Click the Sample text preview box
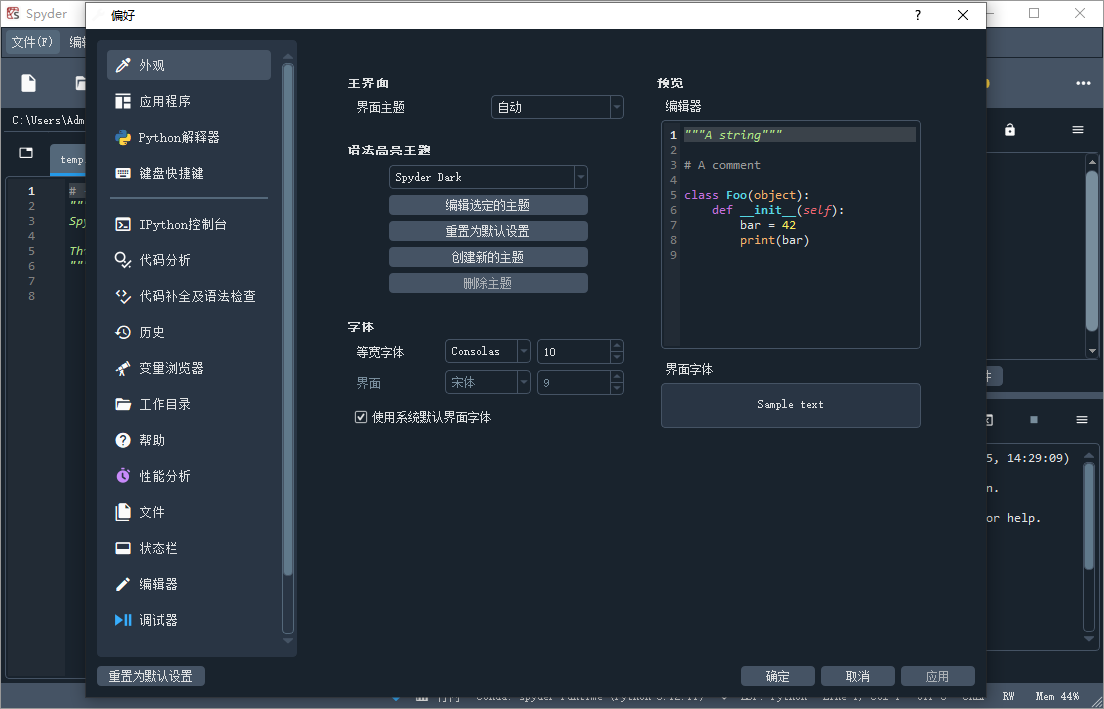 click(791, 405)
